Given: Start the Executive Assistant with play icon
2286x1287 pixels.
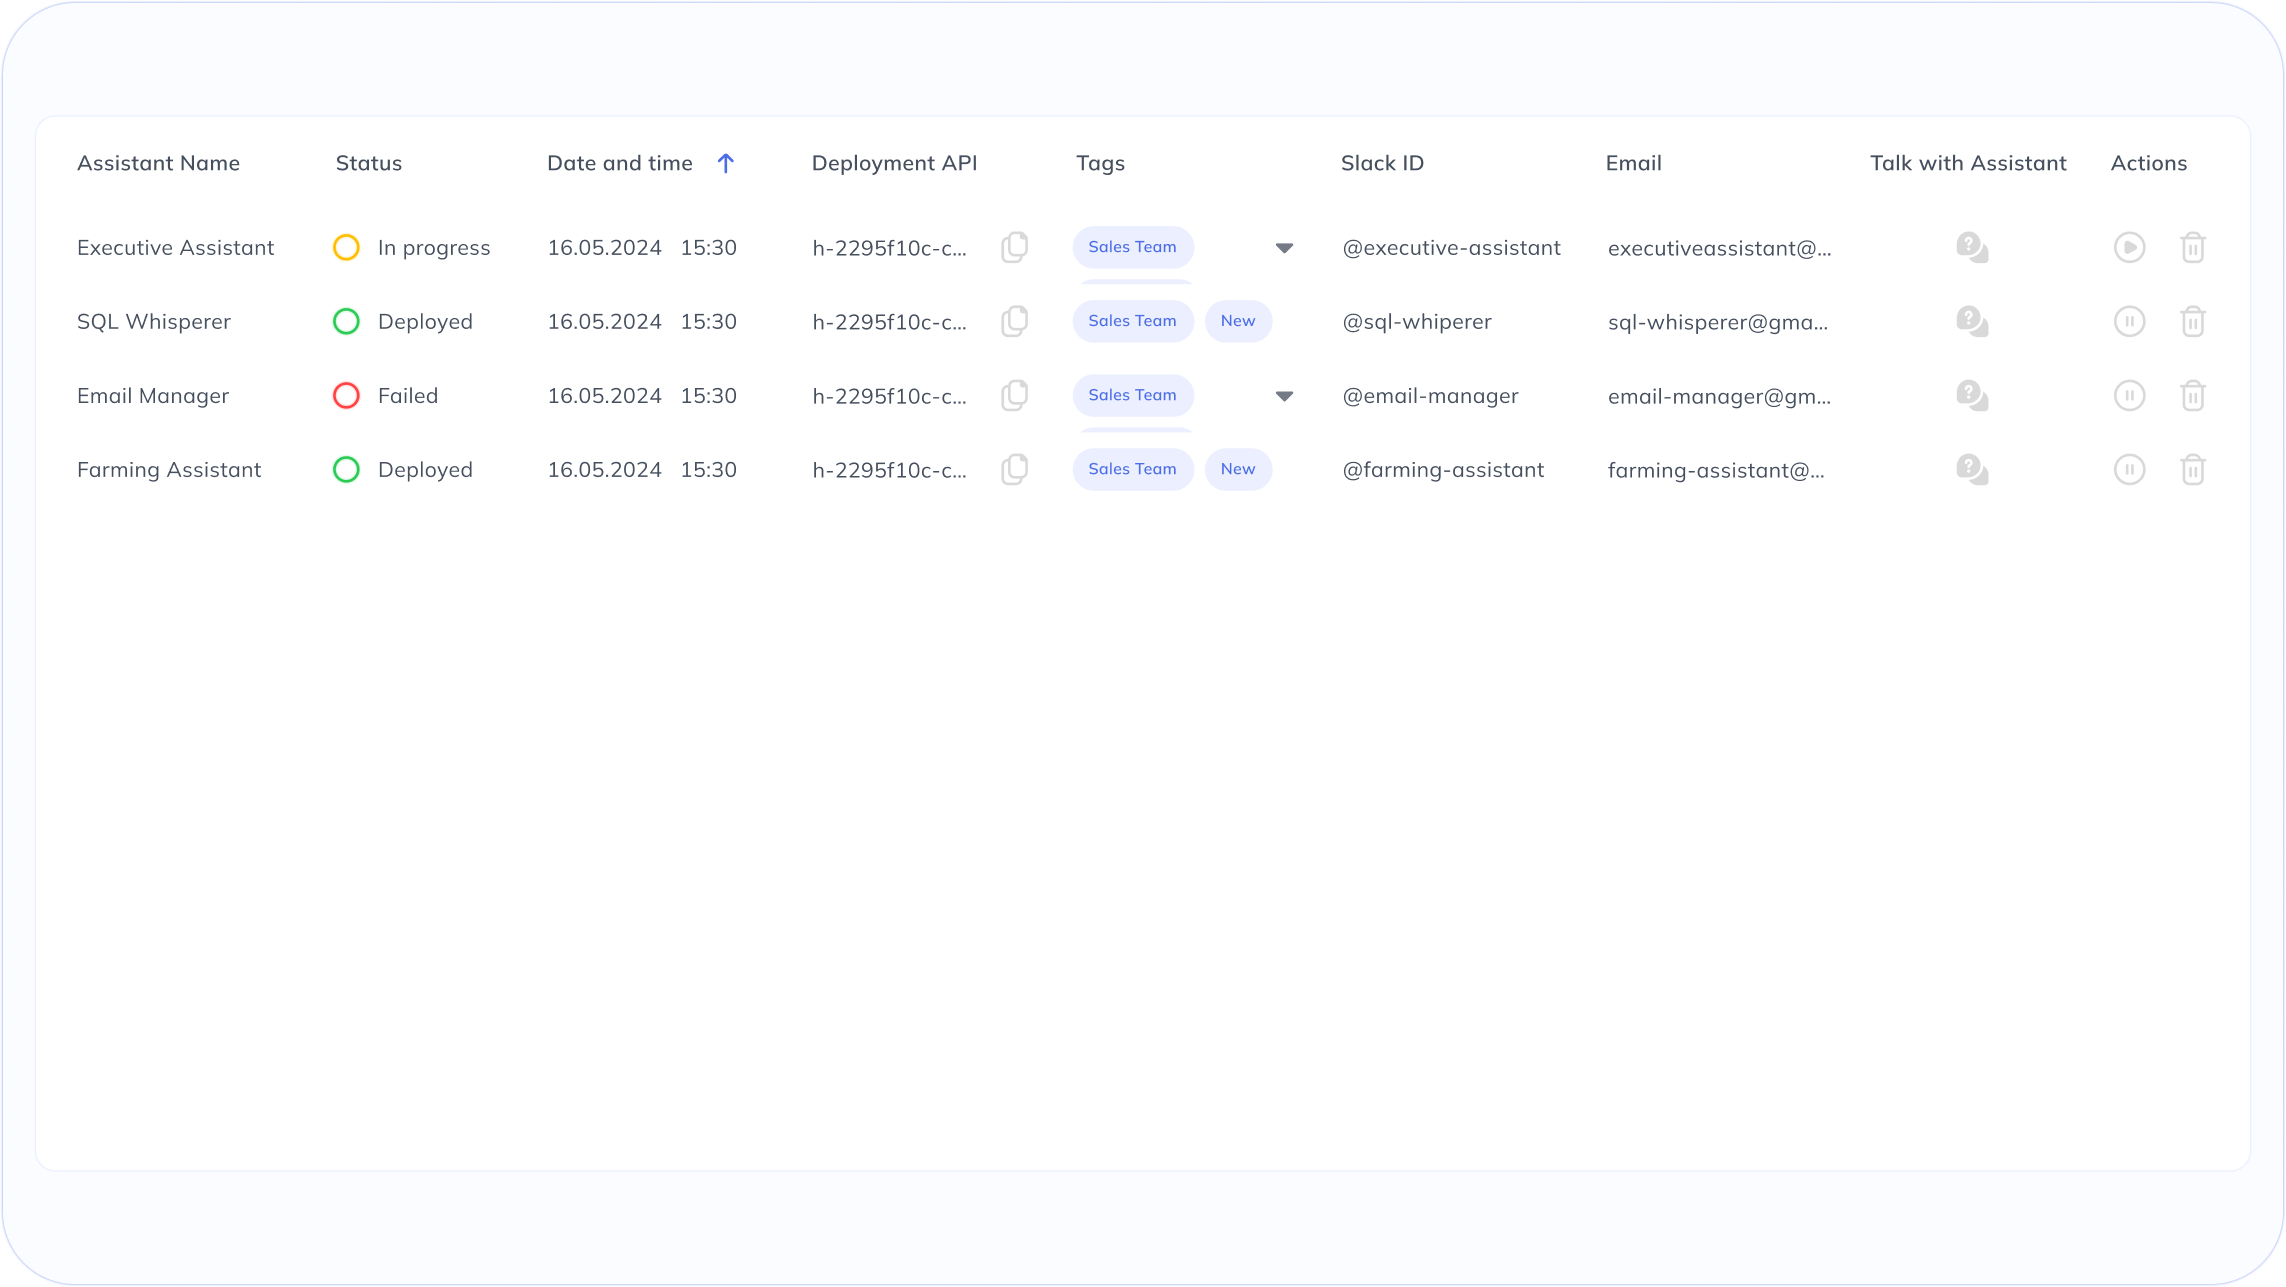Looking at the screenshot, I should click(x=2130, y=247).
